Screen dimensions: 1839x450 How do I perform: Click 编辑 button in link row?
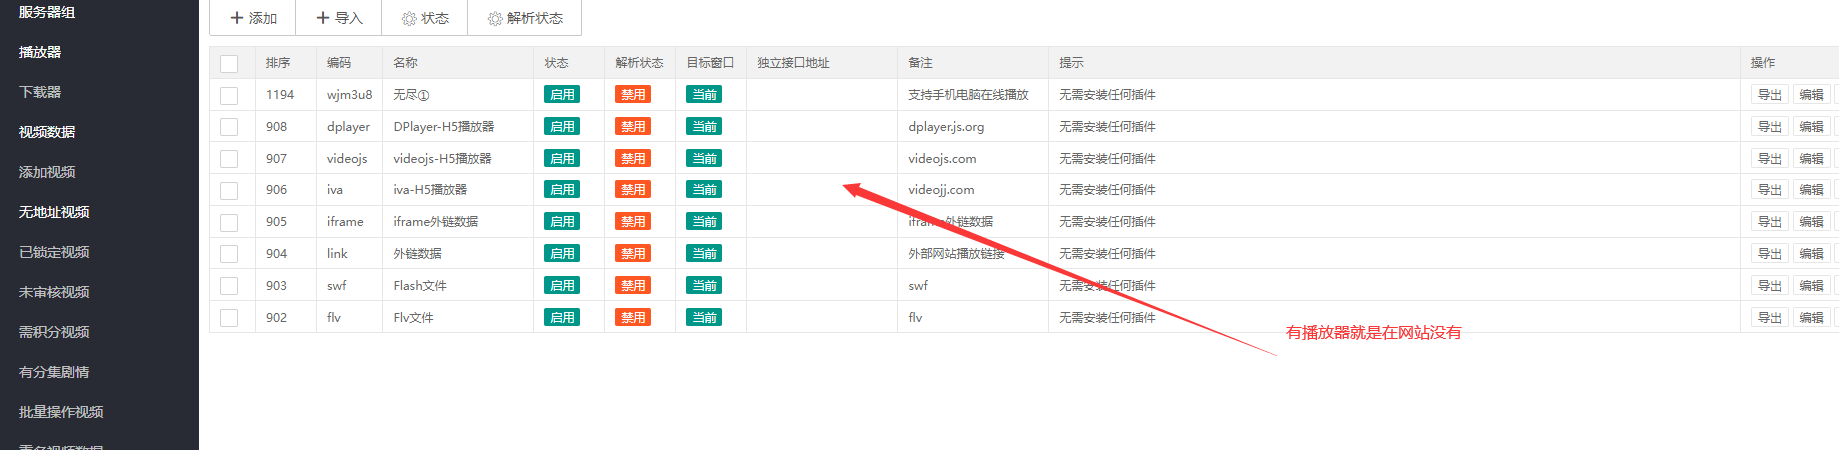[1811, 254]
